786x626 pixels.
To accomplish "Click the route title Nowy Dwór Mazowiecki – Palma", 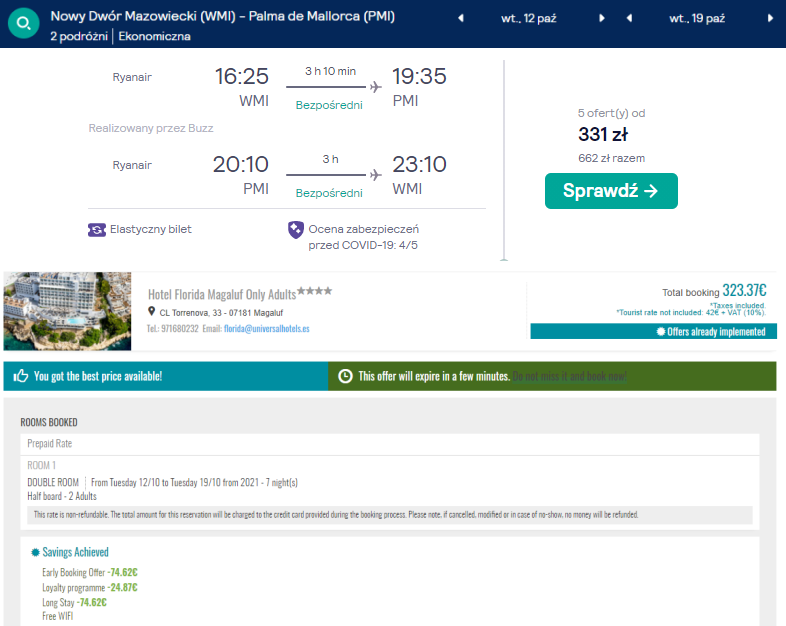I will coord(223,16).
